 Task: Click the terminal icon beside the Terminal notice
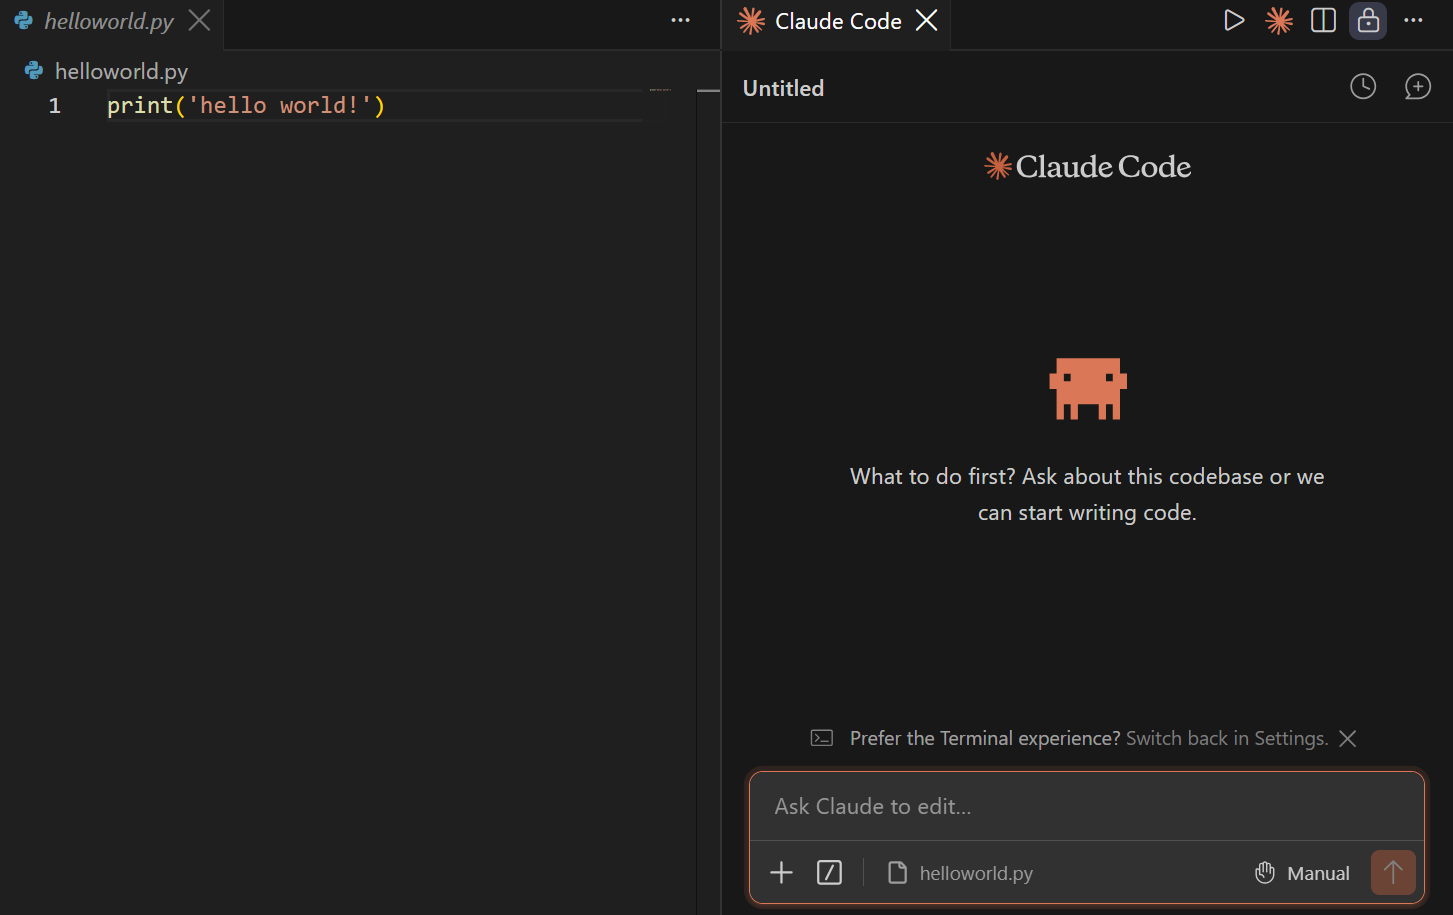pyautogui.click(x=822, y=738)
